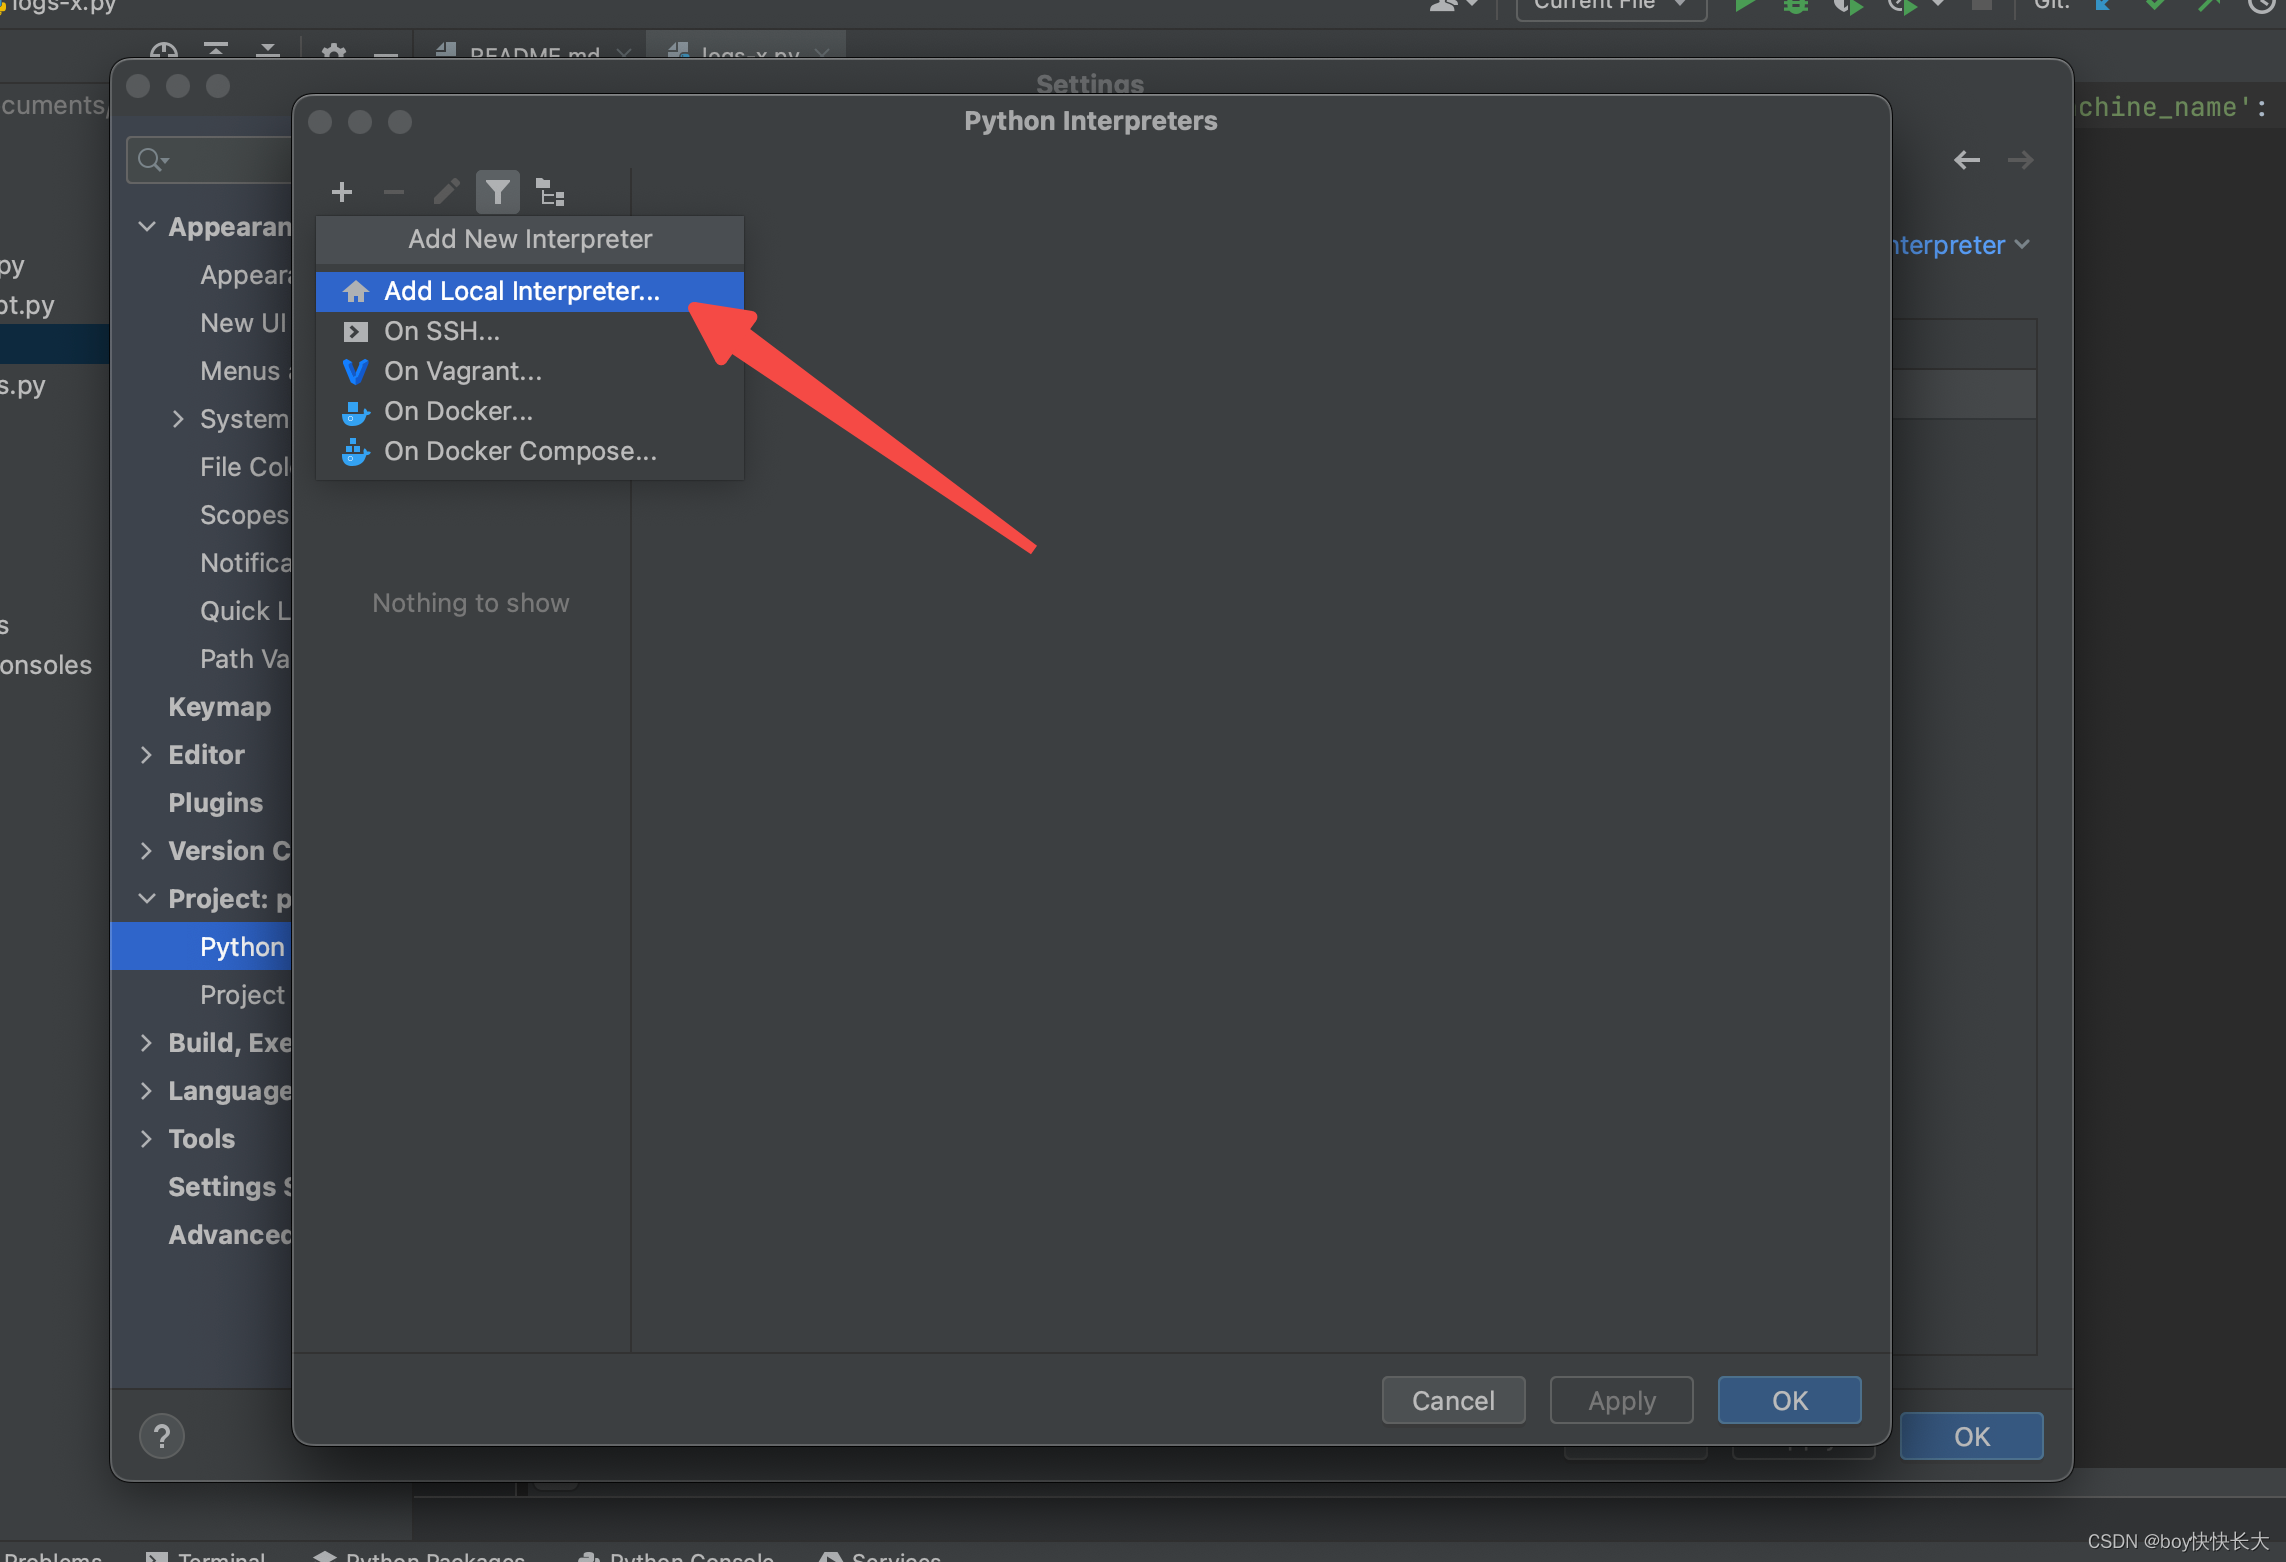Viewport: 2286px width, 1562px height.
Task: Click the show interpreter paths tree icon
Action: tap(550, 192)
